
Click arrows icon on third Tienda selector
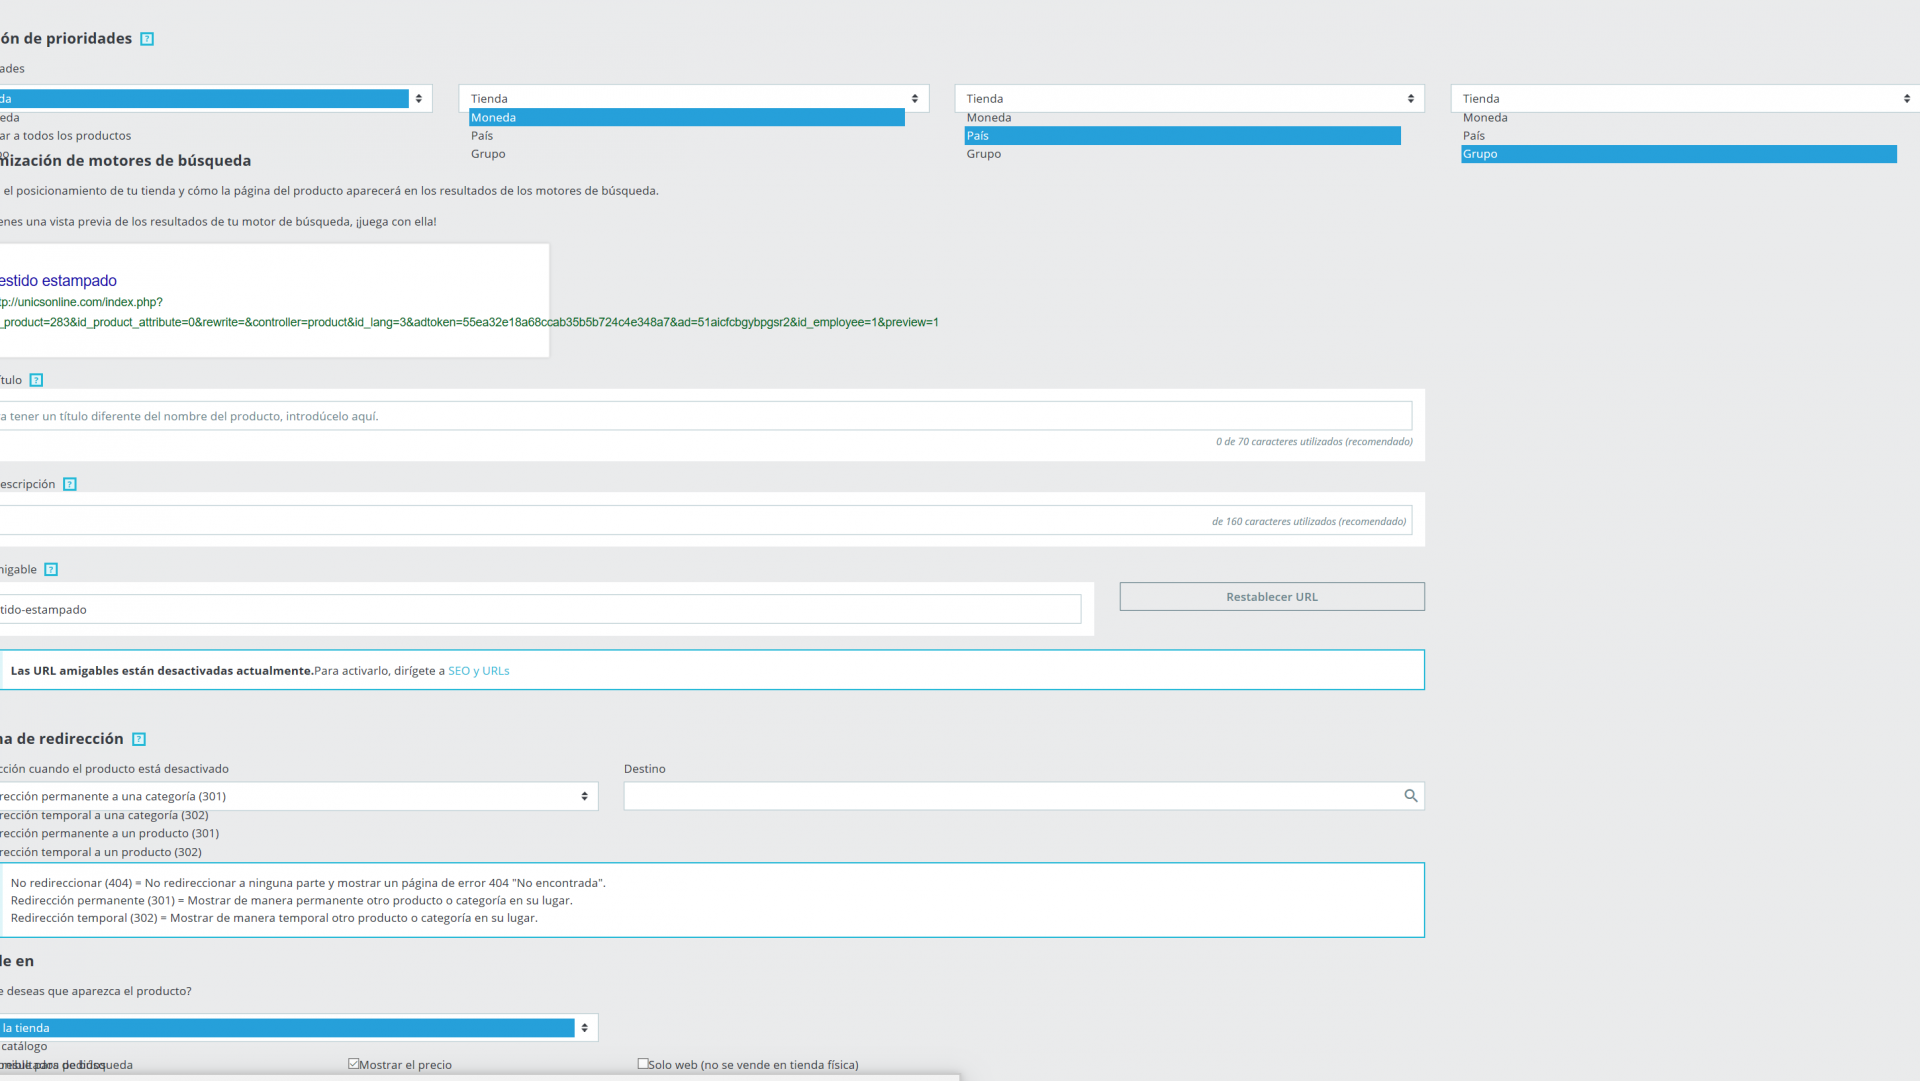tap(1410, 99)
